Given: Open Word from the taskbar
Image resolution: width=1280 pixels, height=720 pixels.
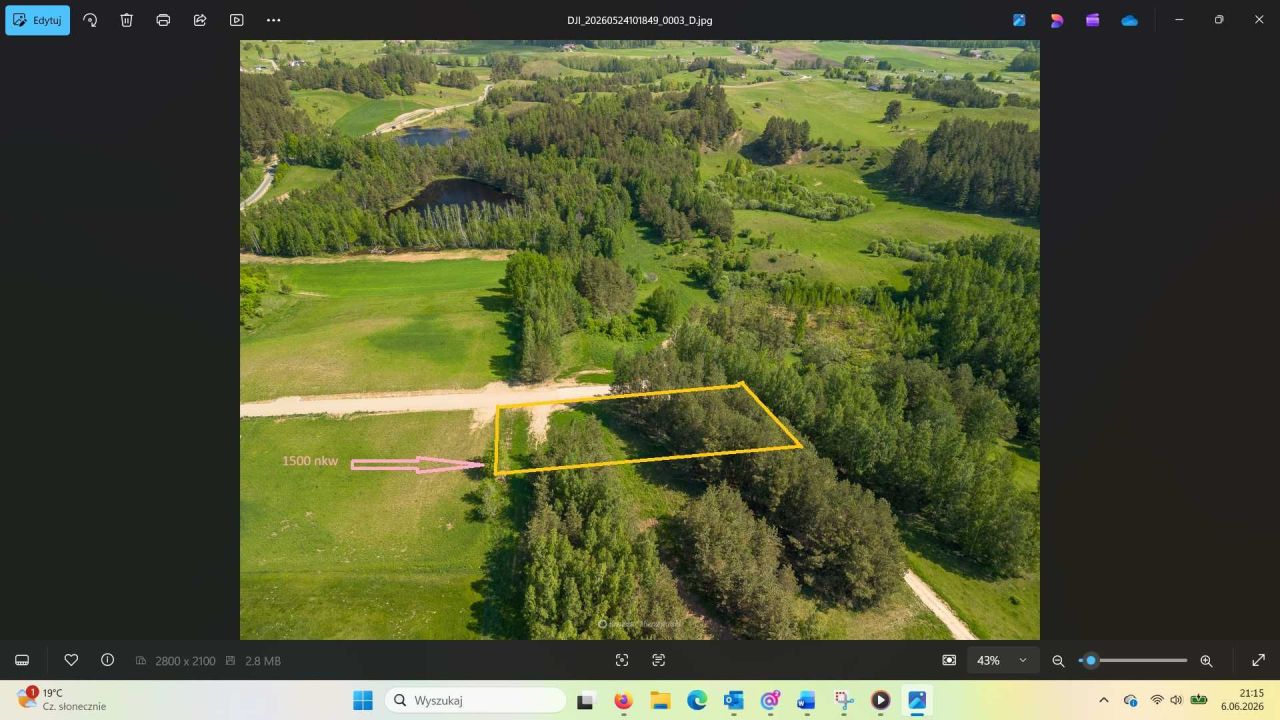Looking at the screenshot, I should [806, 700].
